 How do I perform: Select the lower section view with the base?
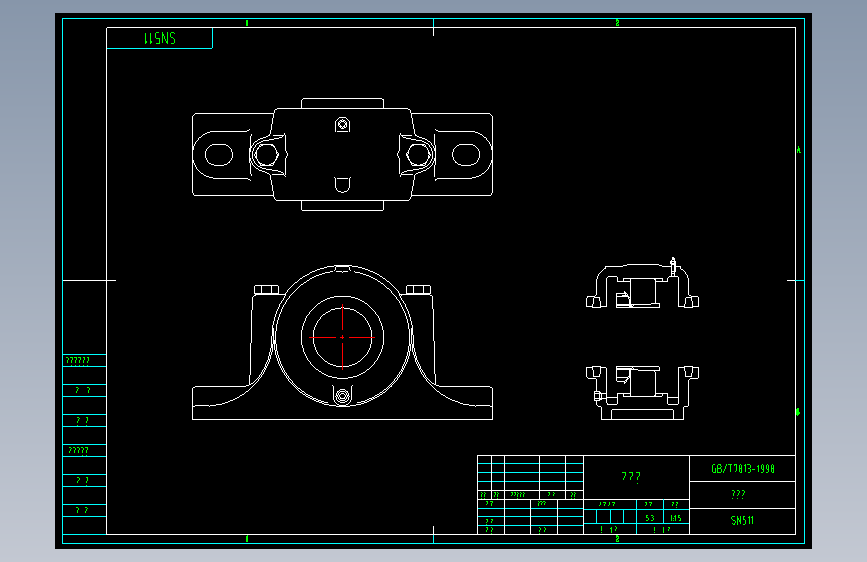pyautogui.click(x=643, y=393)
